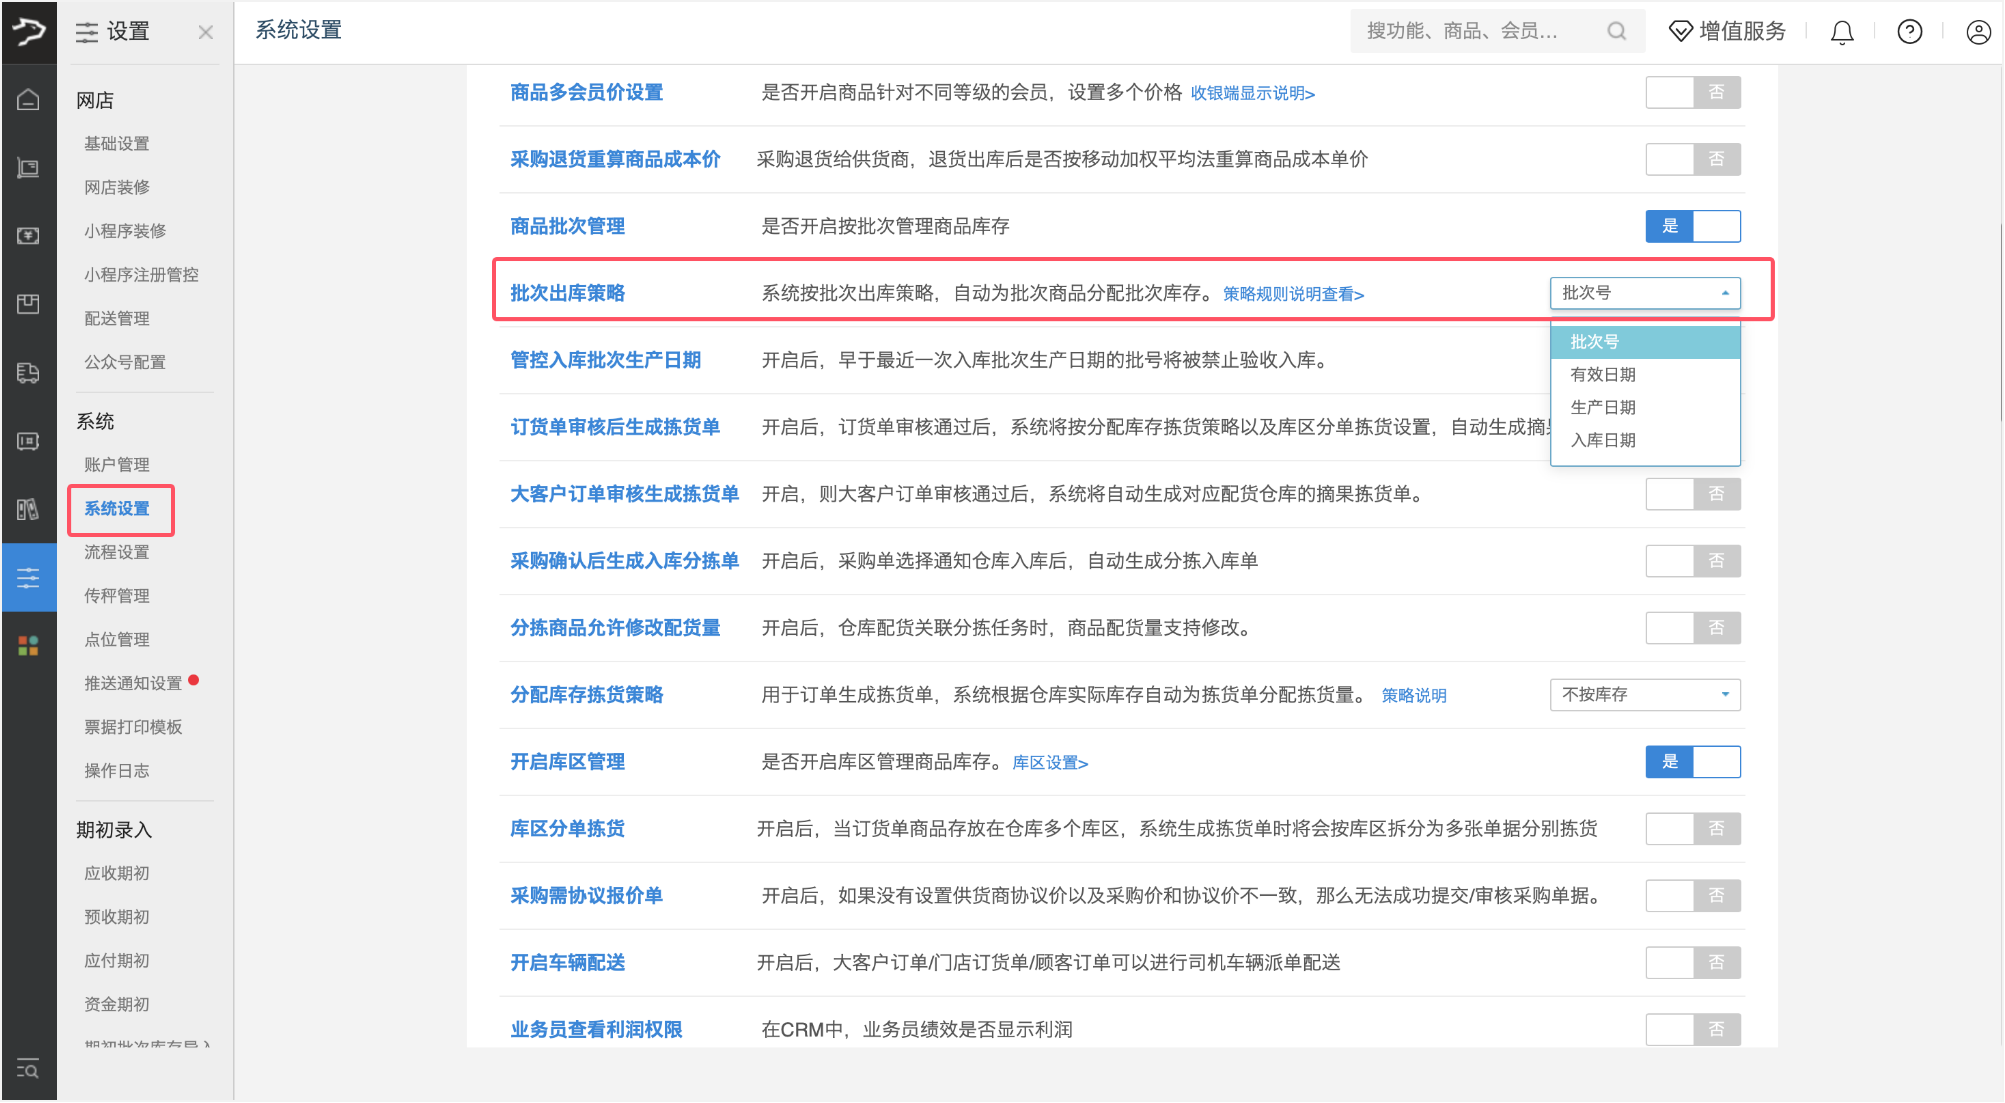This screenshot has width=2005, height=1103.
Task: Enable 商品多会员价设置 toggle
Action: click(1692, 92)
